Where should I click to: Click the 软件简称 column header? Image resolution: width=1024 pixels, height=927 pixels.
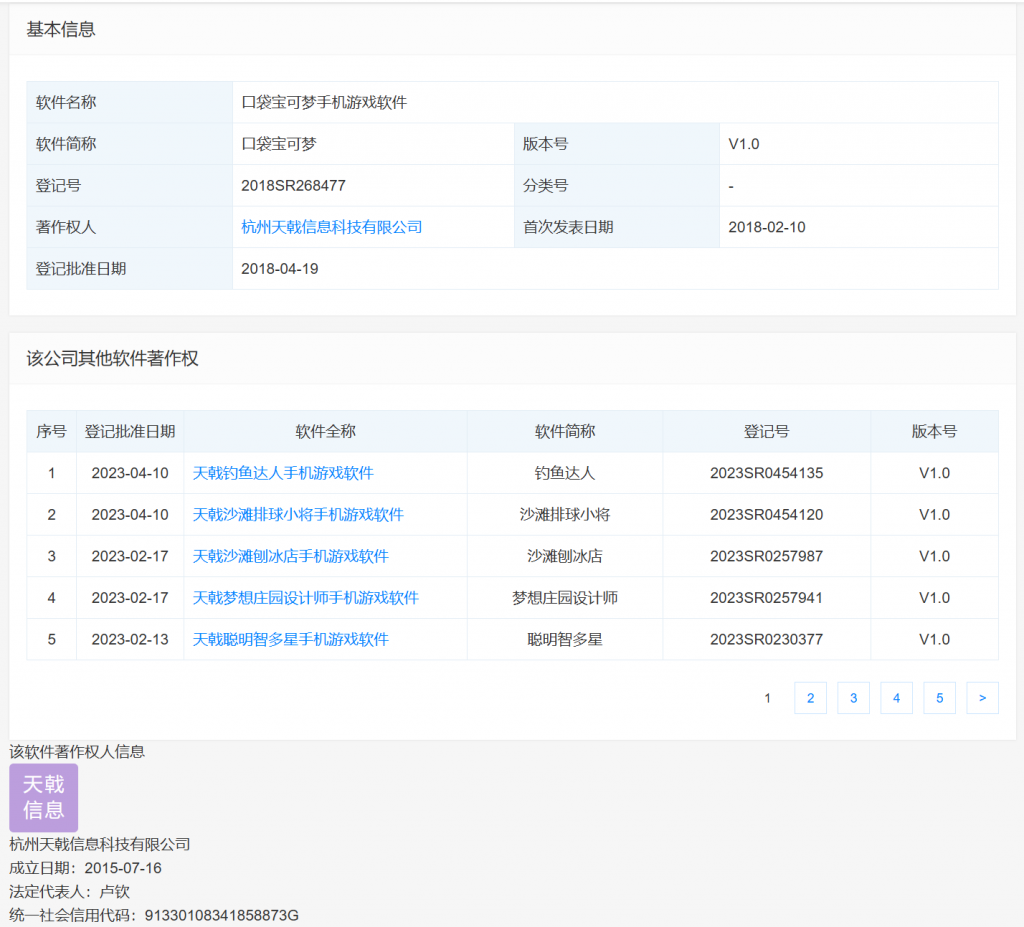(565, 432)
